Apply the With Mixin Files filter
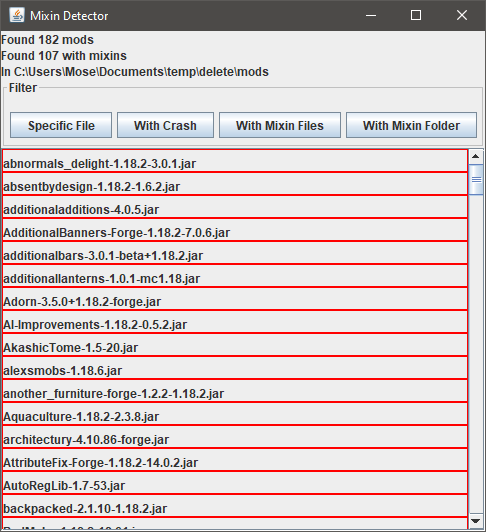The height and width of the screenshot is (532, 486). click(280, 125)
